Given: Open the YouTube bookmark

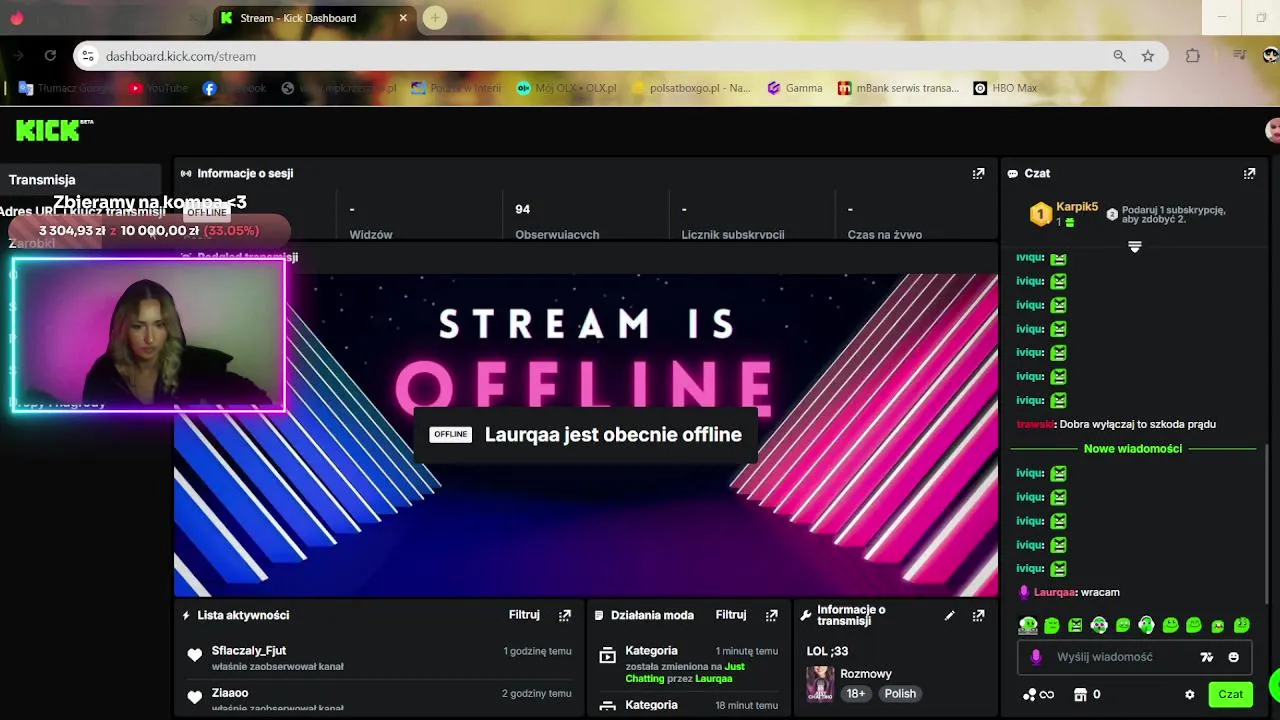Looking at the screenshot, I should [x=158, y=88].
